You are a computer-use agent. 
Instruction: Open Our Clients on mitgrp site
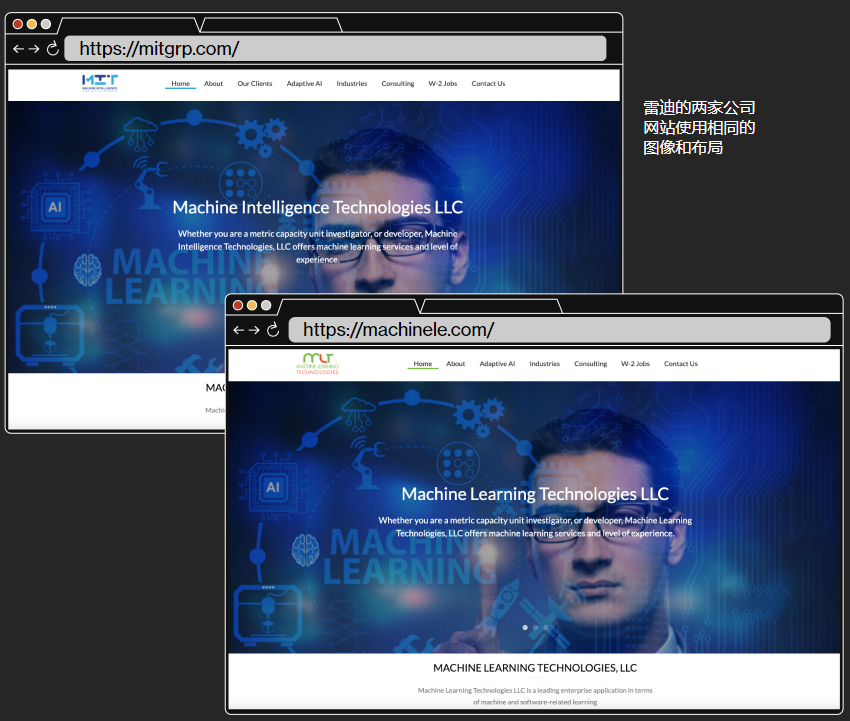(255, 83)
